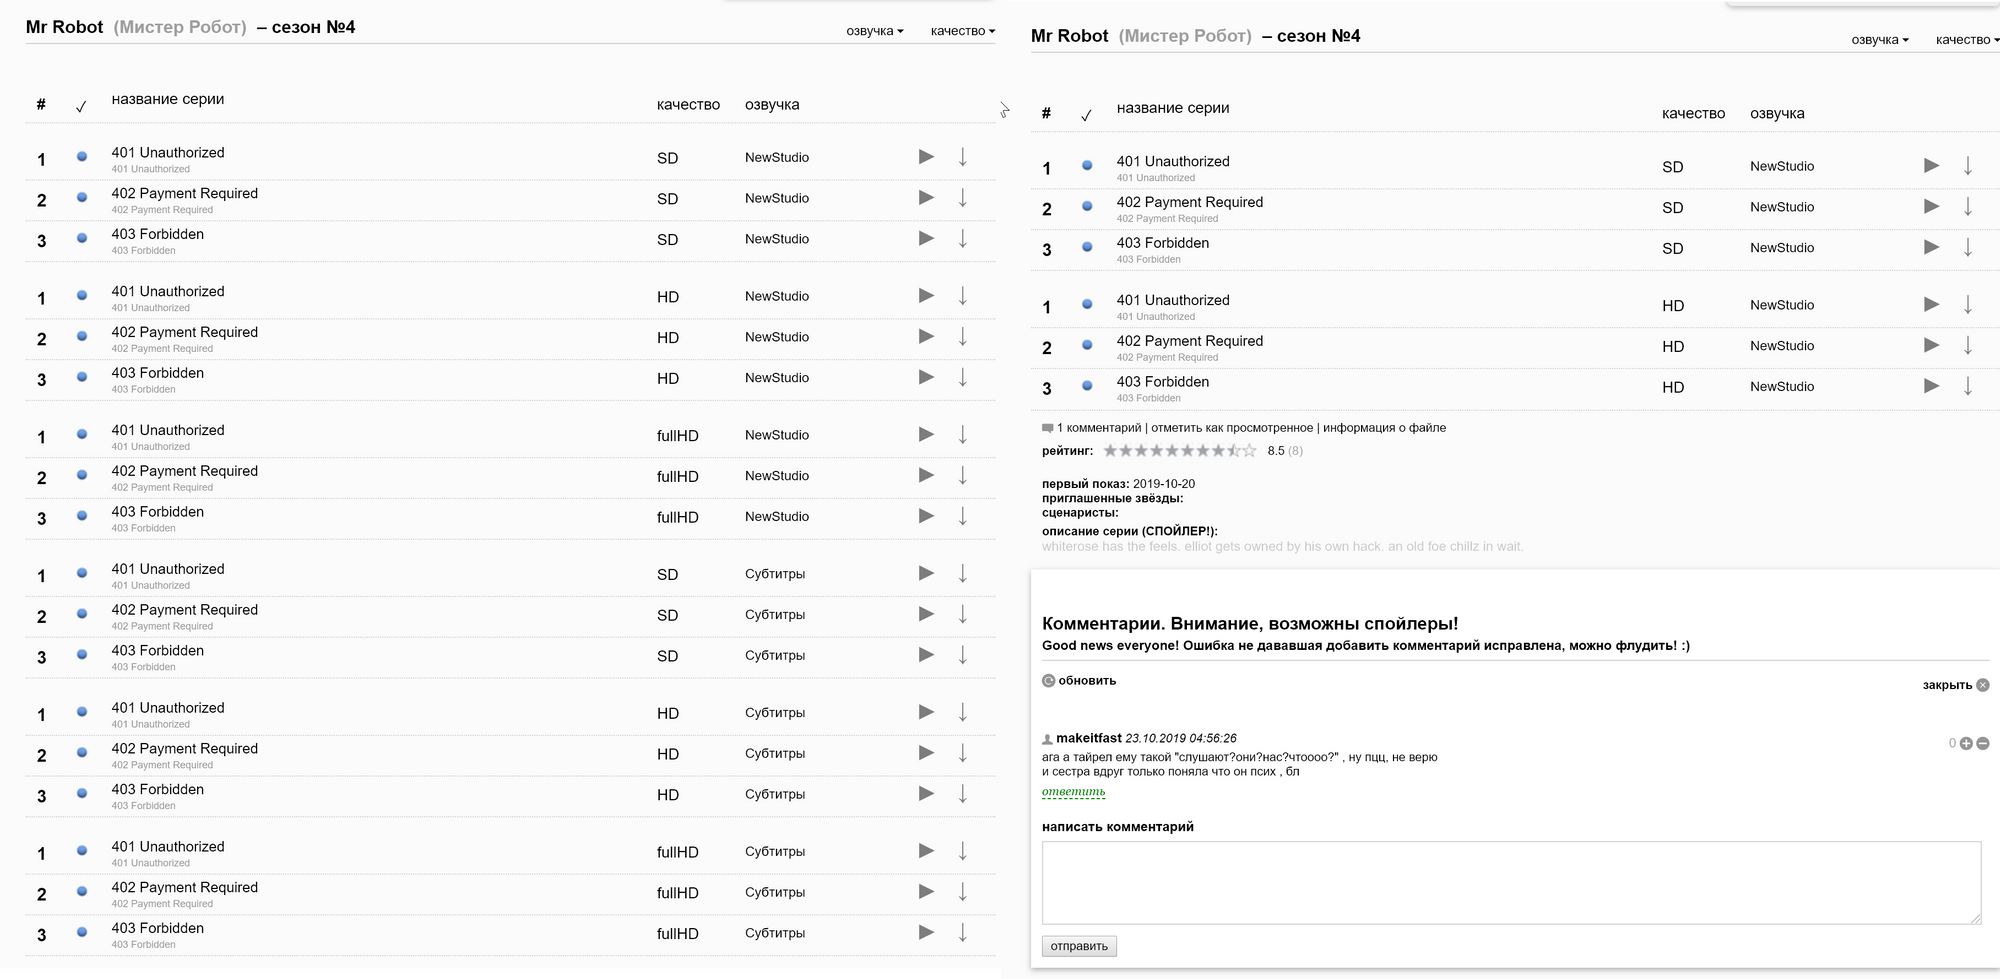Play 403 Forbidden SD NewStudio in left list

pyautogui.click(x=926, y=239)
